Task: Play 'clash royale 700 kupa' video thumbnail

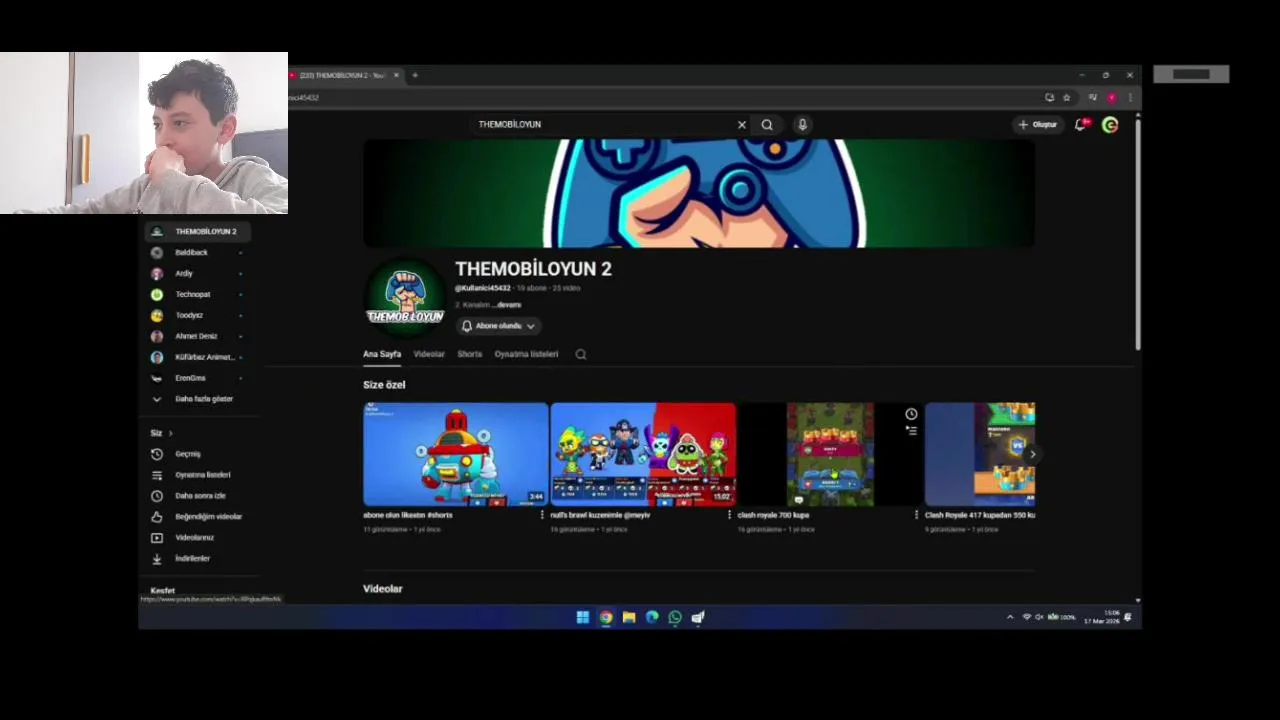Action: coord(830,454)
